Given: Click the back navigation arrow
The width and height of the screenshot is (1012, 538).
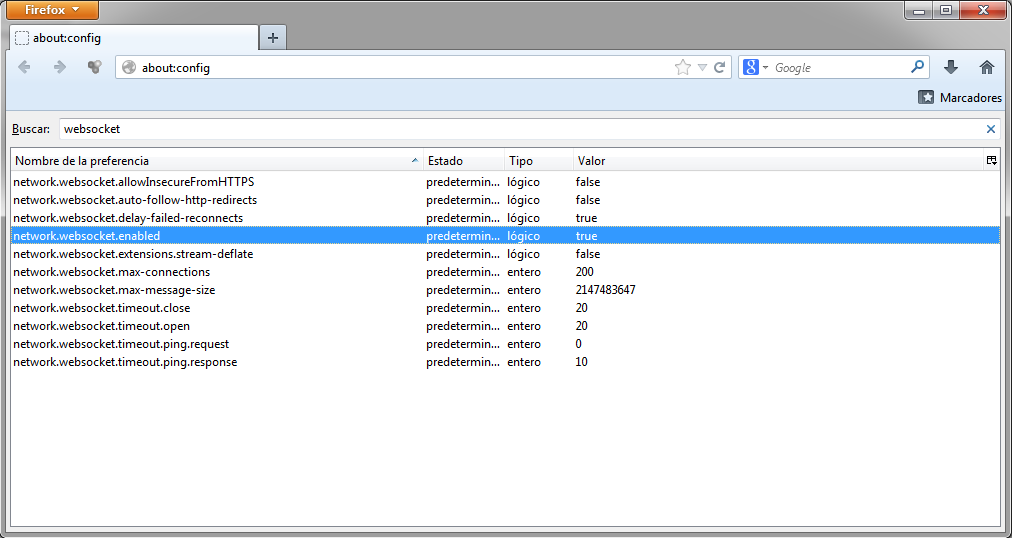Looking at the screenshot, I should click(x=25, y=67).
